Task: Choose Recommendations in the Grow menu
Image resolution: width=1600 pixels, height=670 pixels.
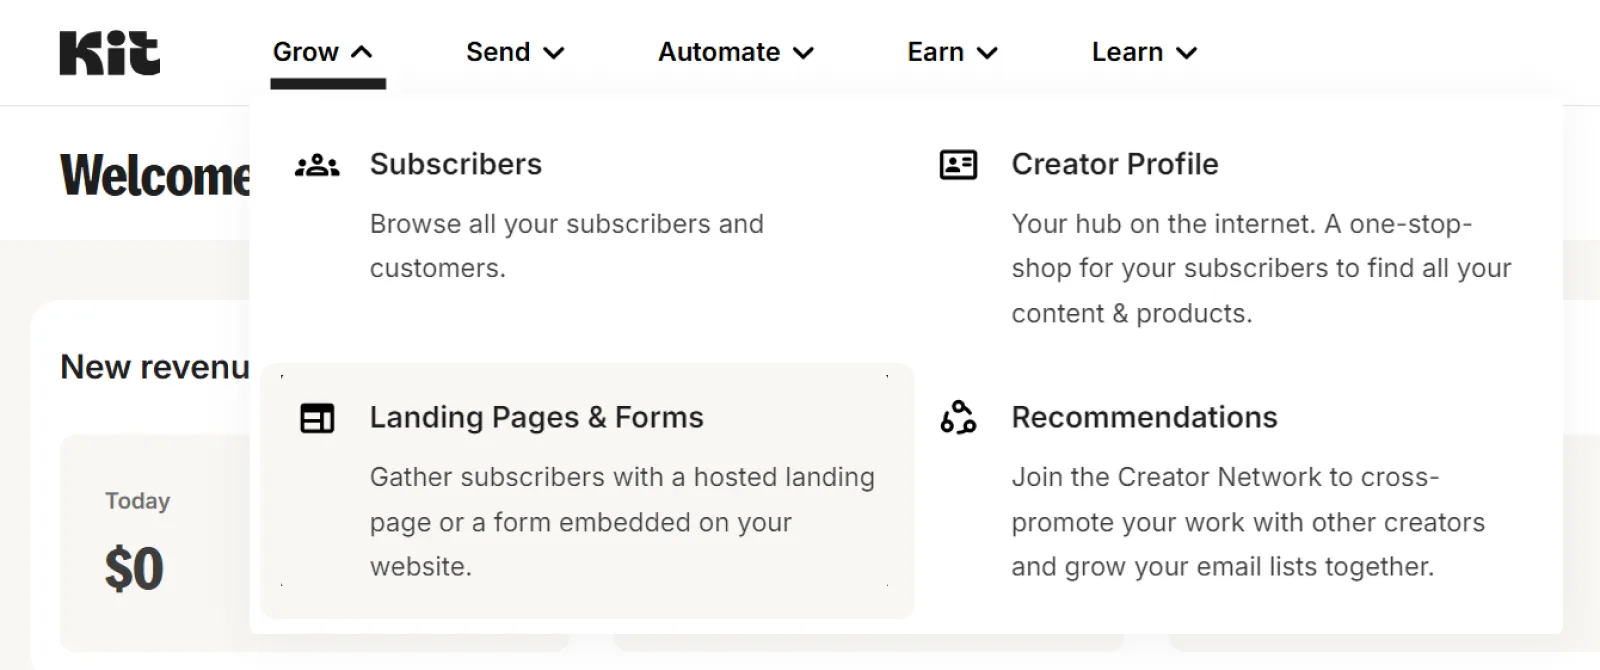Action: click(1144, 417)
